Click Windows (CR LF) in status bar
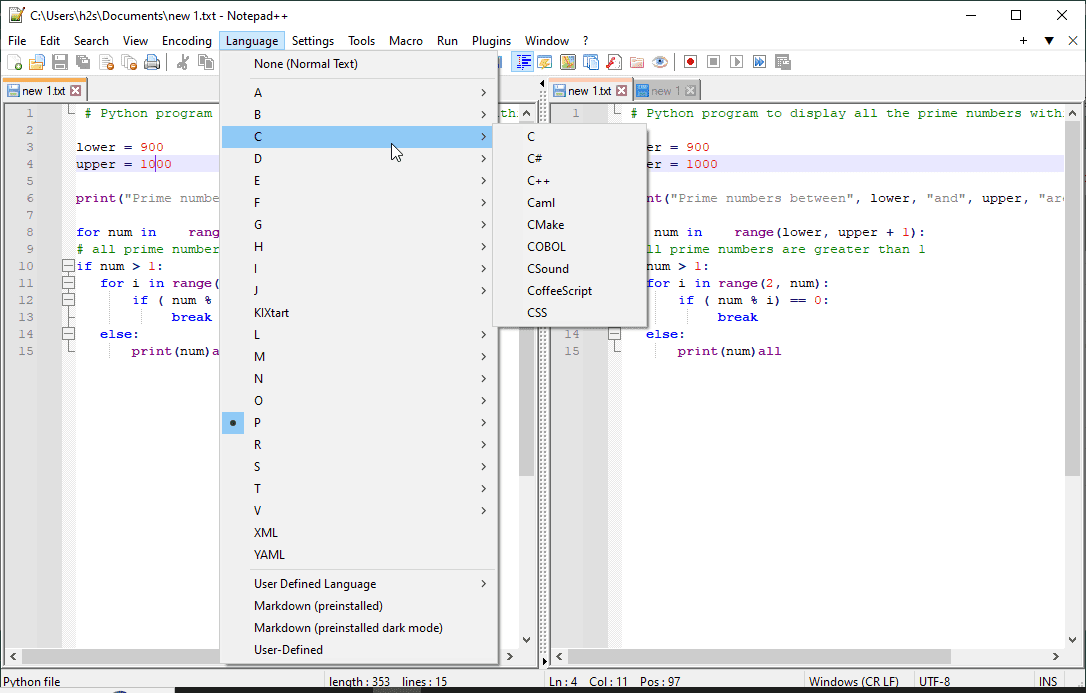 (853, 682)
